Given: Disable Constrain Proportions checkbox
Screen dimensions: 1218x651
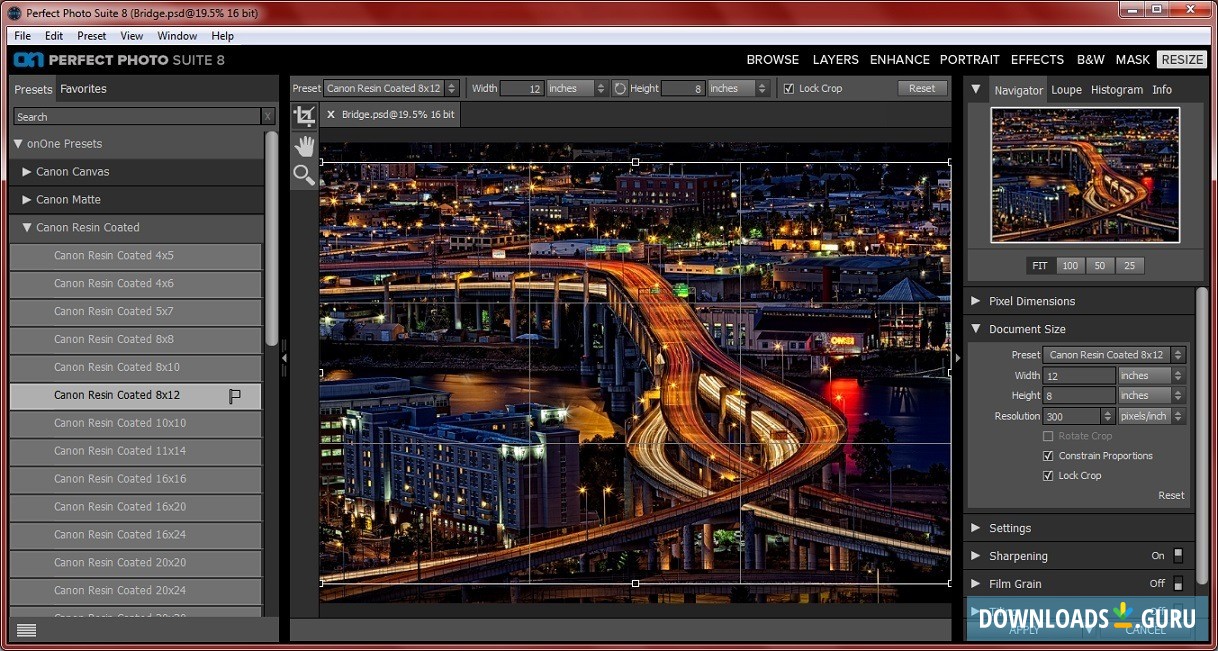Looking at the screenshot, I should point(1048,456).
